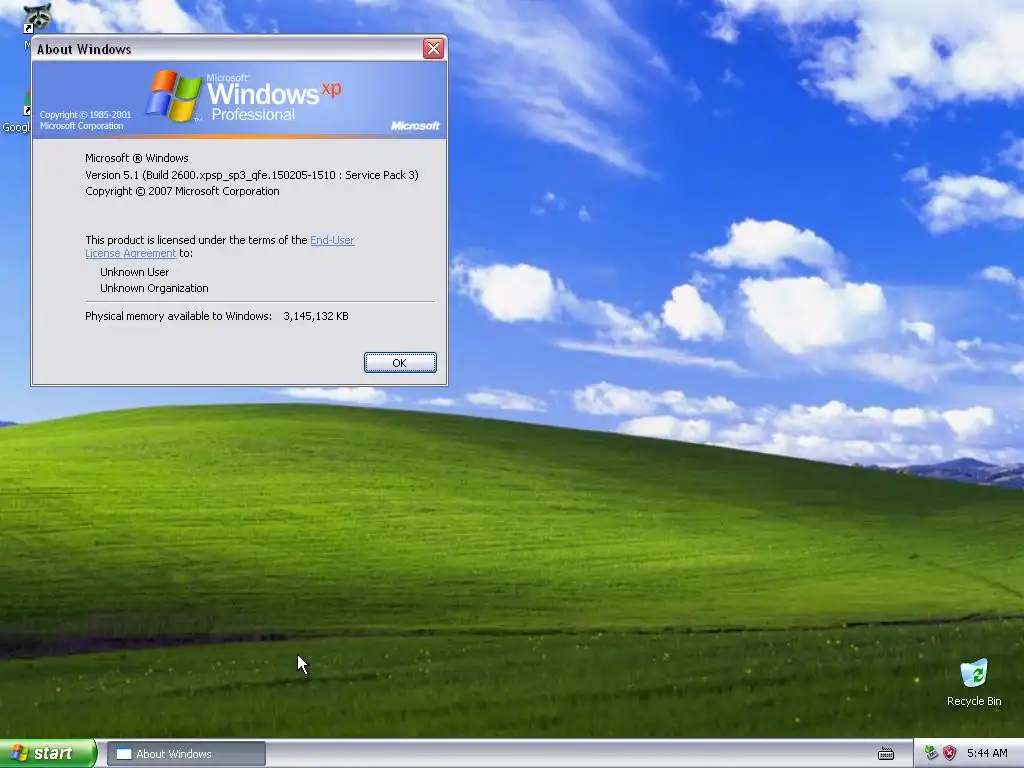This screenshot has height=768, width=1024.
Task: Click the Windows XP flag logo
Action: pos(174,96)
